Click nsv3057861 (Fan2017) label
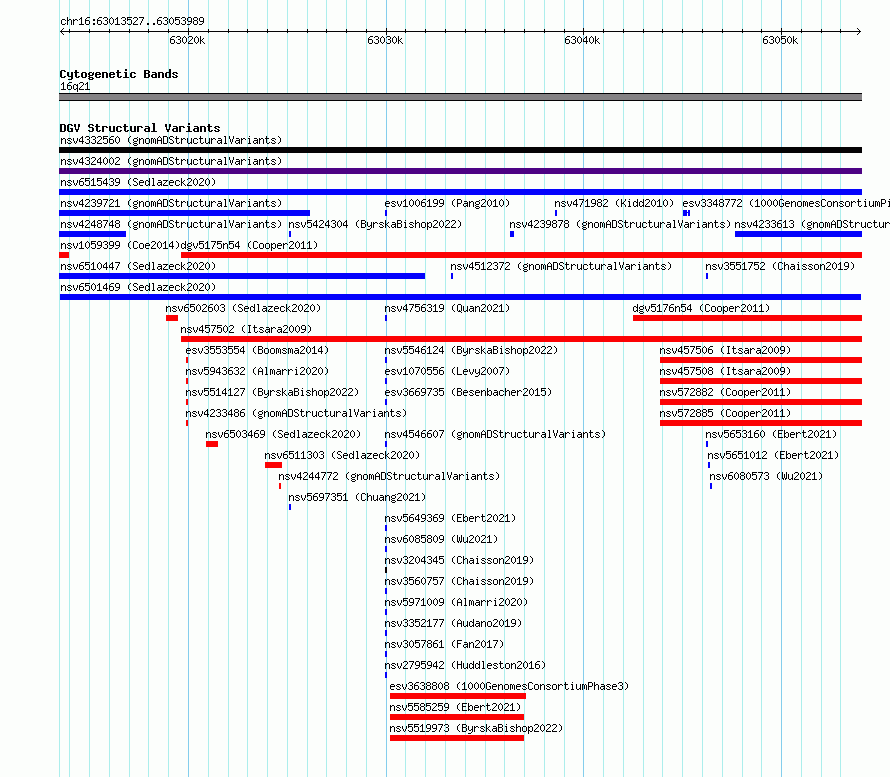Viewport: 890px width, 777px height. 444,644
